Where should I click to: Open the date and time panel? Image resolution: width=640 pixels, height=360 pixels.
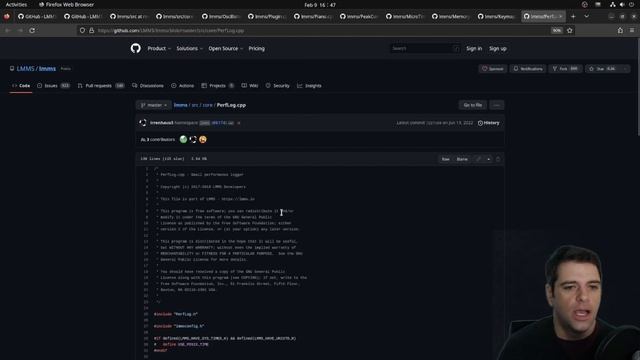click(320, 5)
